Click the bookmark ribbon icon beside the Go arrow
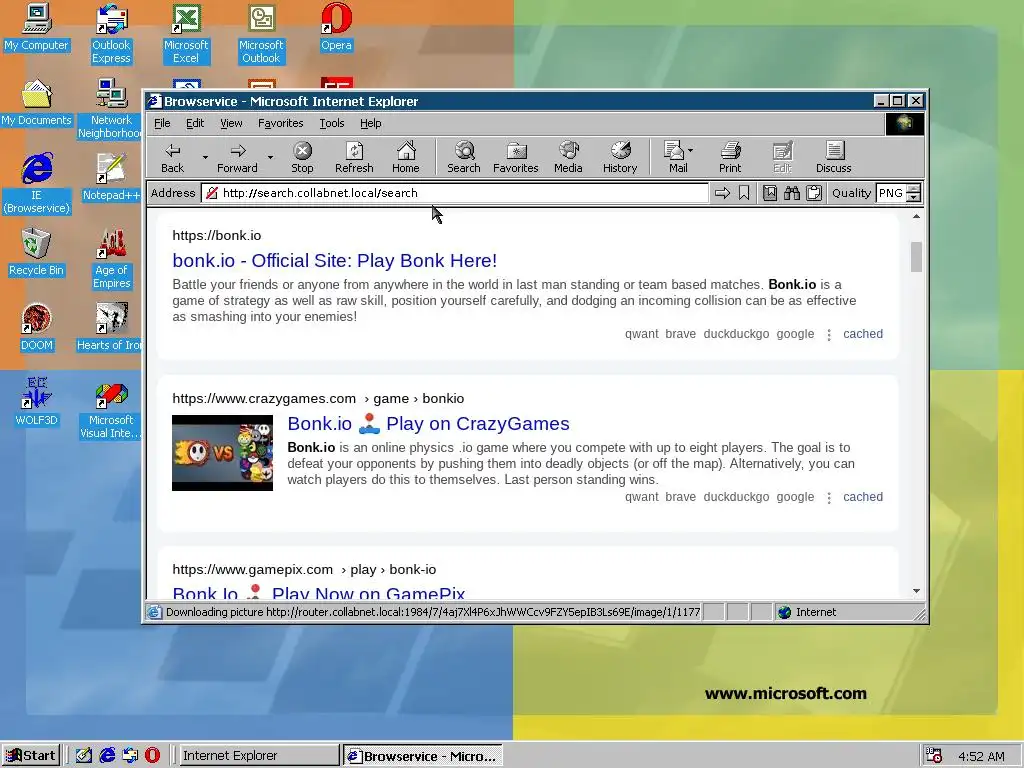 tap(744, 193)
